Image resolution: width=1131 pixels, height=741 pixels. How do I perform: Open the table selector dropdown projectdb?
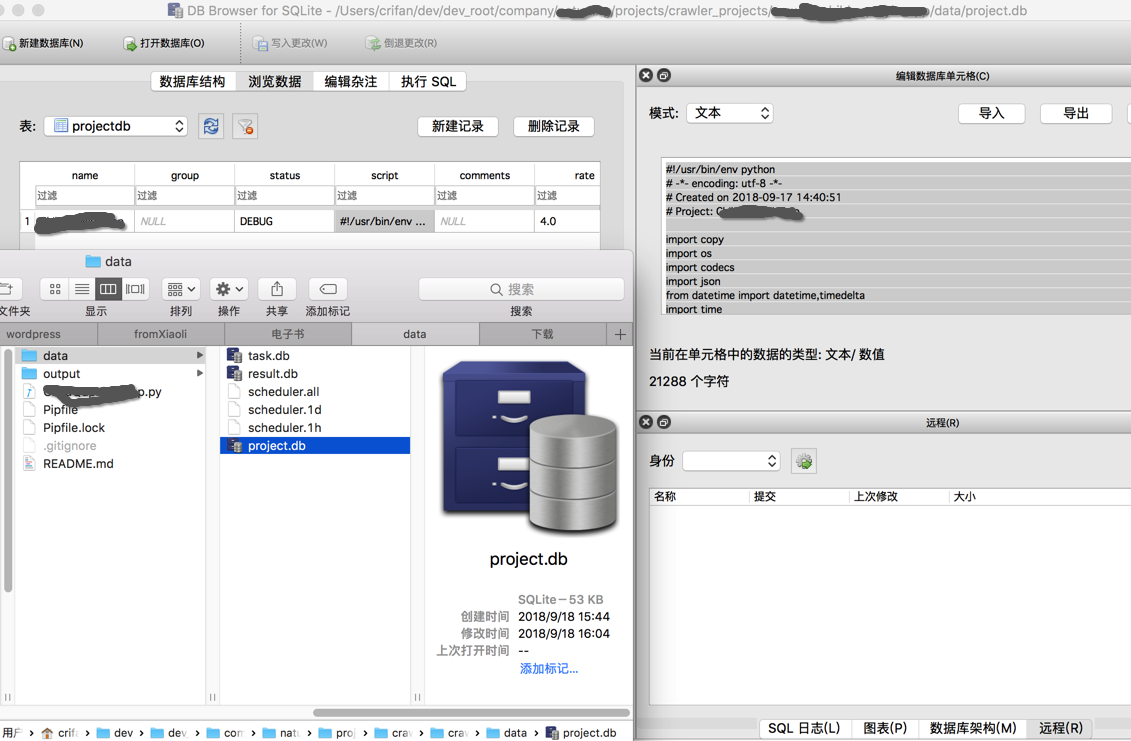tap(115, 126)
